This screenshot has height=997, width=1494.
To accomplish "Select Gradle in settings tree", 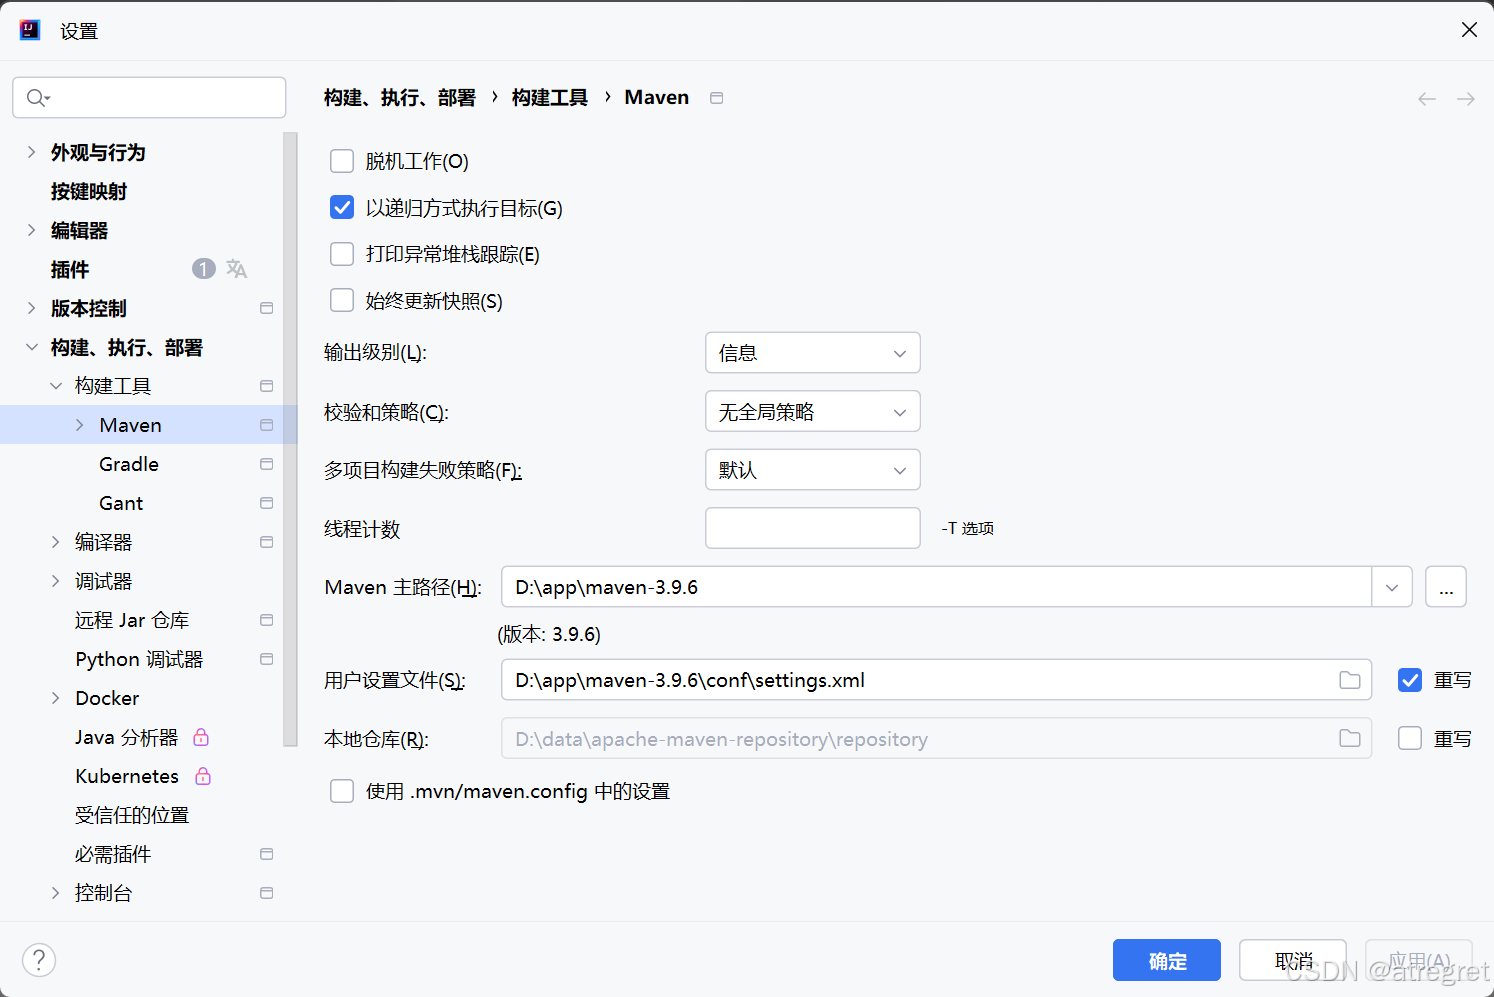I will [x=129, y=464].
